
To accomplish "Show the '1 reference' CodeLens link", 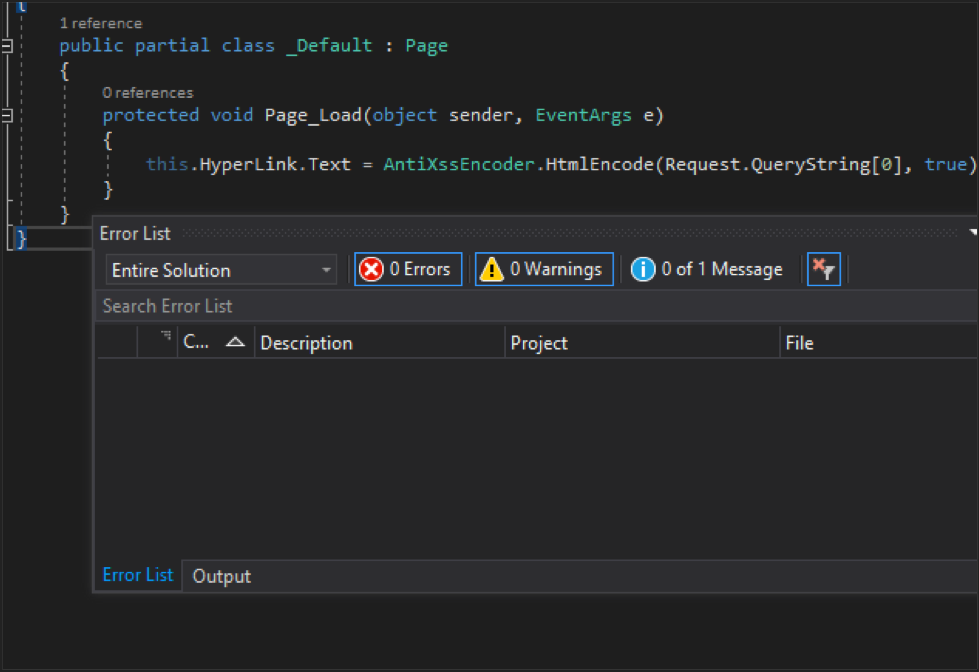I will pyautogui.click(x=101, y=24).
